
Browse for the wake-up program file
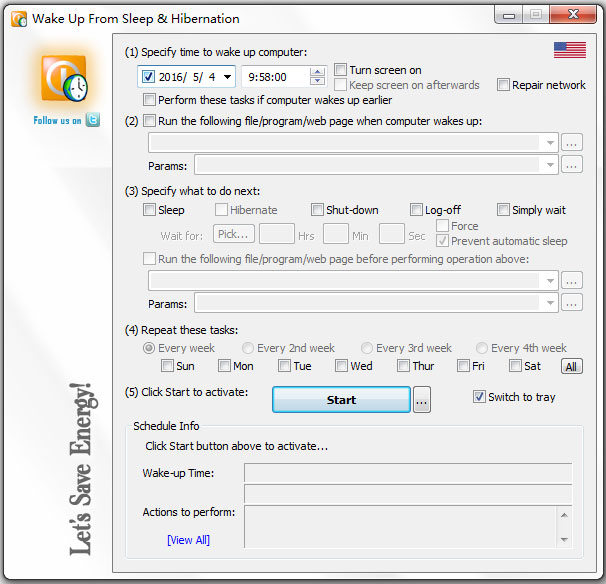pos(571,142)
